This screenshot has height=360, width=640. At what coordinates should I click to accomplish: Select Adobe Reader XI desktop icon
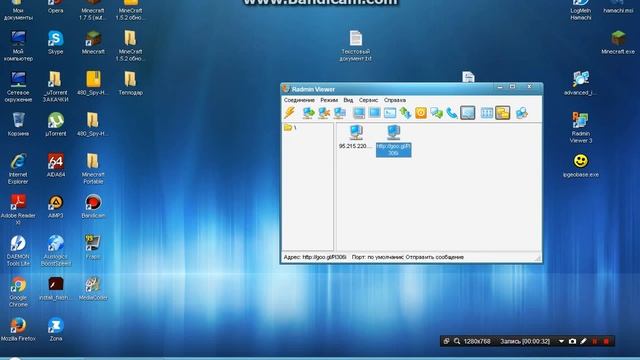pyautogui.click(x=18, y=210)
